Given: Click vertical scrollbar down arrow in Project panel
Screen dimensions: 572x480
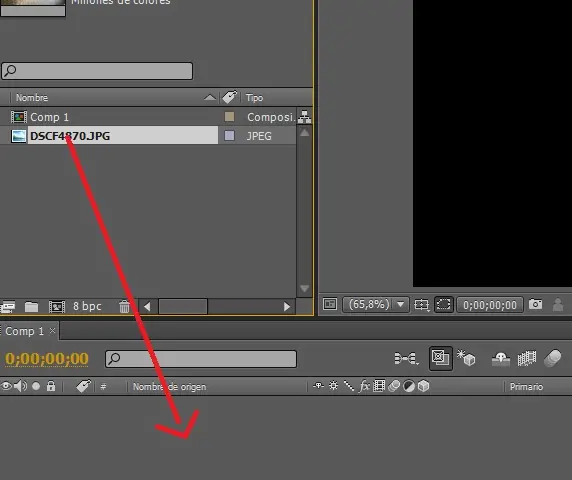Looking at the screenshot, I should coord(305,289).
